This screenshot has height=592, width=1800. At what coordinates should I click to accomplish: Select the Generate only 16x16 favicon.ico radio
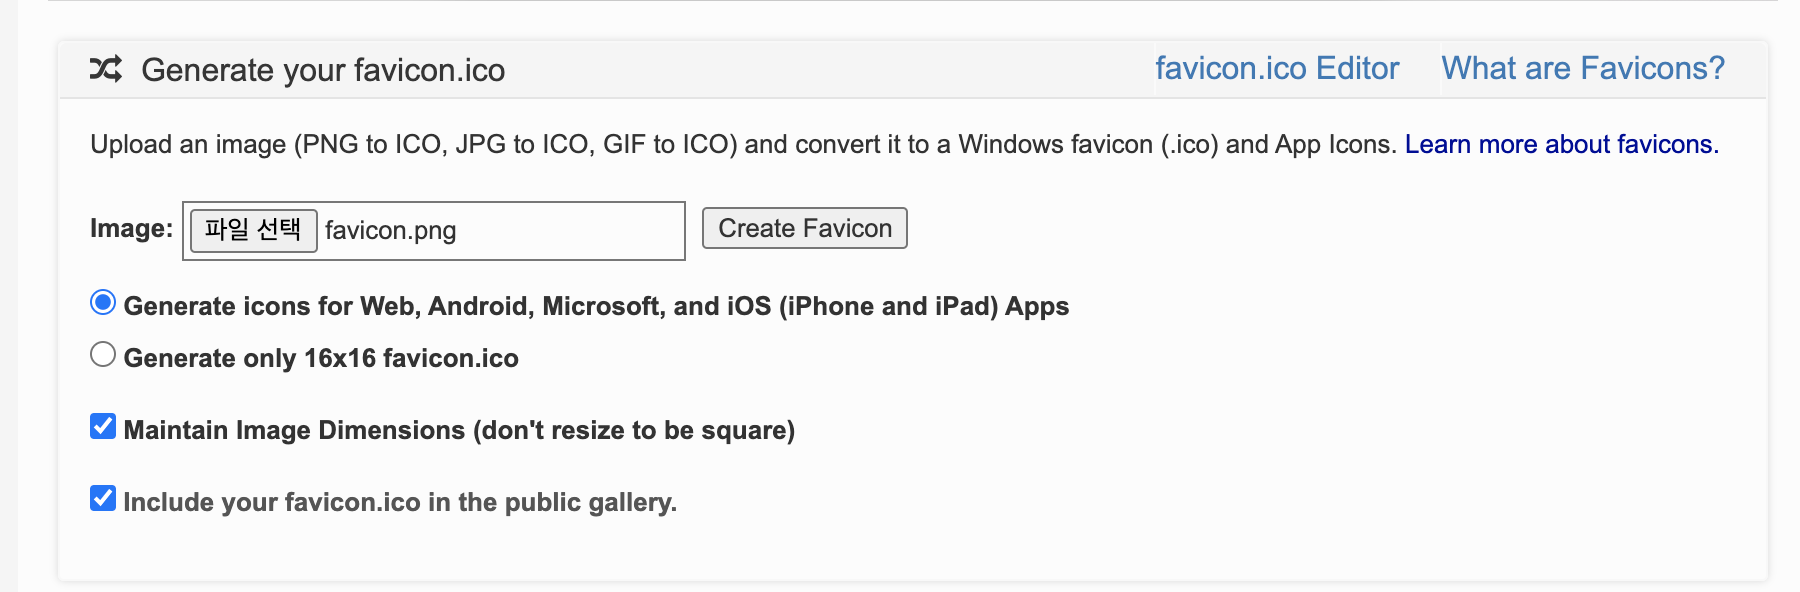click(103, 355)
